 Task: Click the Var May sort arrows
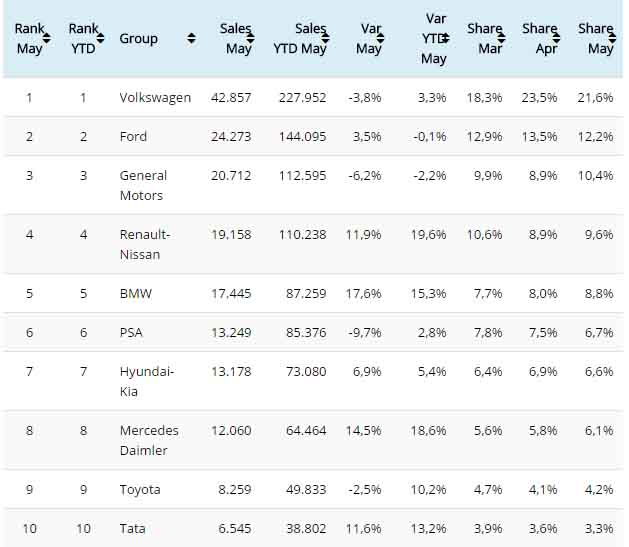click(379, 38)
